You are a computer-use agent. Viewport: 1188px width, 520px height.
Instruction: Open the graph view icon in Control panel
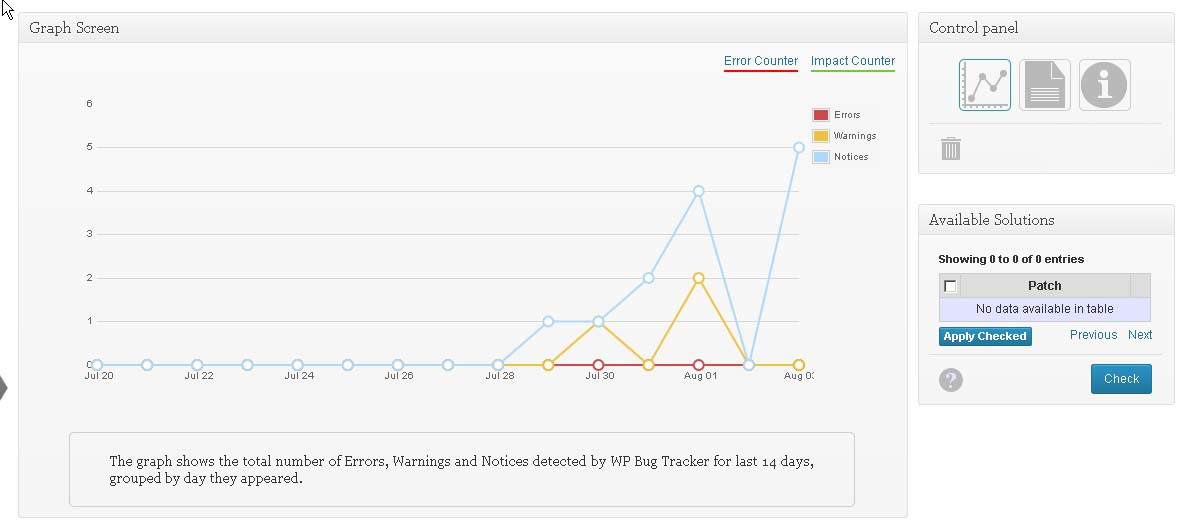click(984, 85)
